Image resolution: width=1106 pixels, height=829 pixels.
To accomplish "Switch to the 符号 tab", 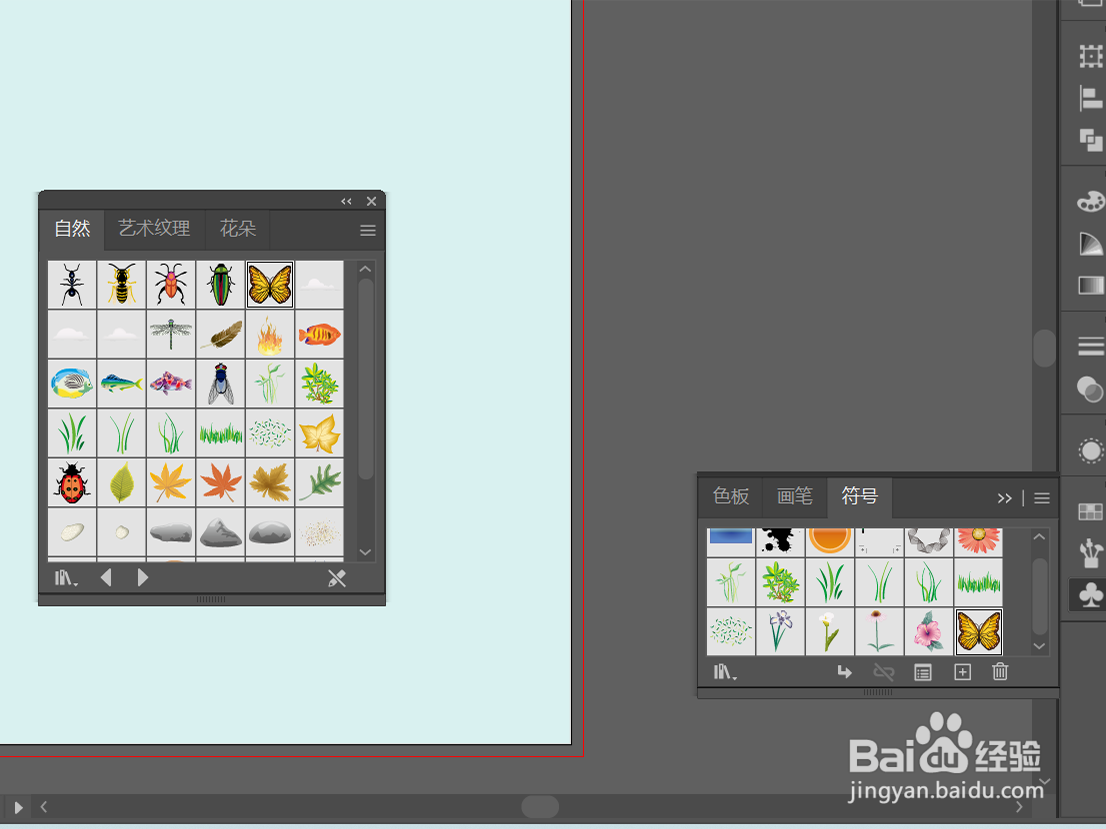I will 860,497.
